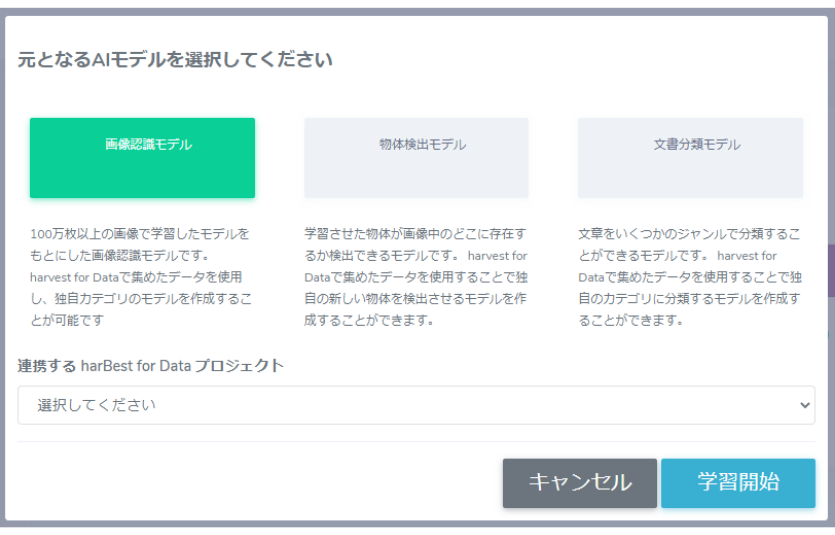Start training with the 学習開始 button

tap(738, 483)
